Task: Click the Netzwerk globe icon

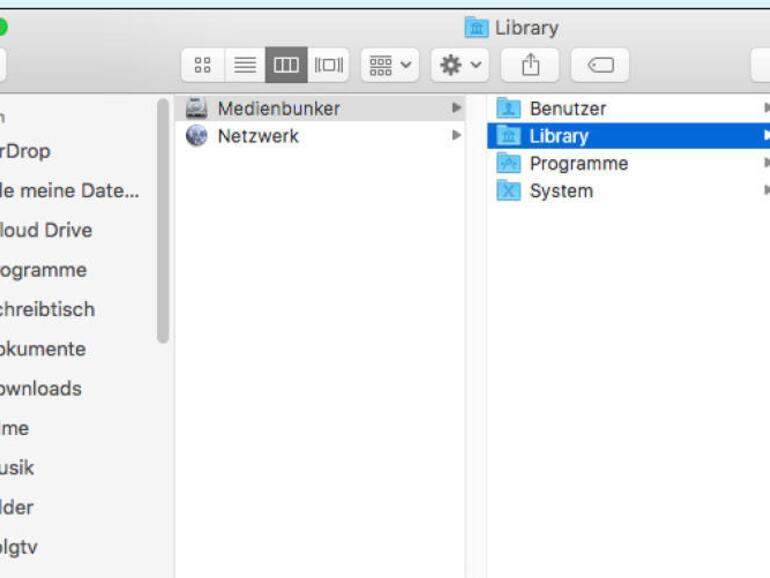Action: coord(196,136)
